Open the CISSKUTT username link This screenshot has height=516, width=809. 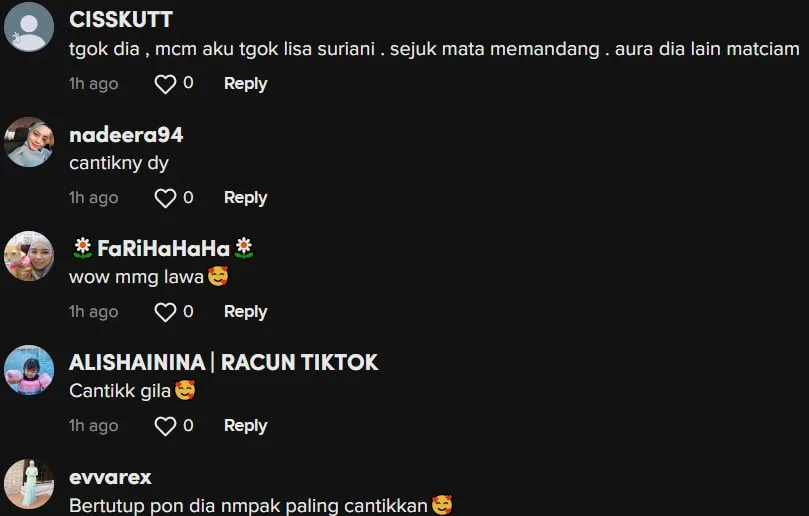[121, 20]
